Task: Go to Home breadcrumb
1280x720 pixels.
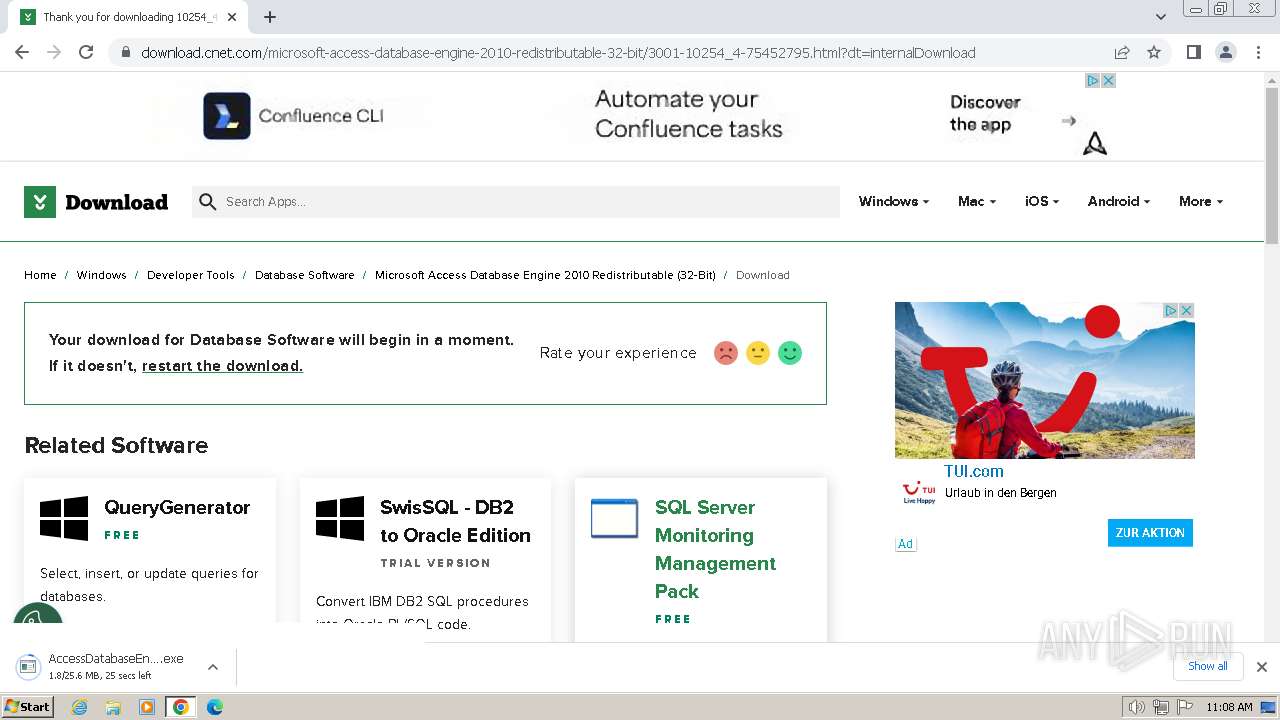Action: point(40,275)
